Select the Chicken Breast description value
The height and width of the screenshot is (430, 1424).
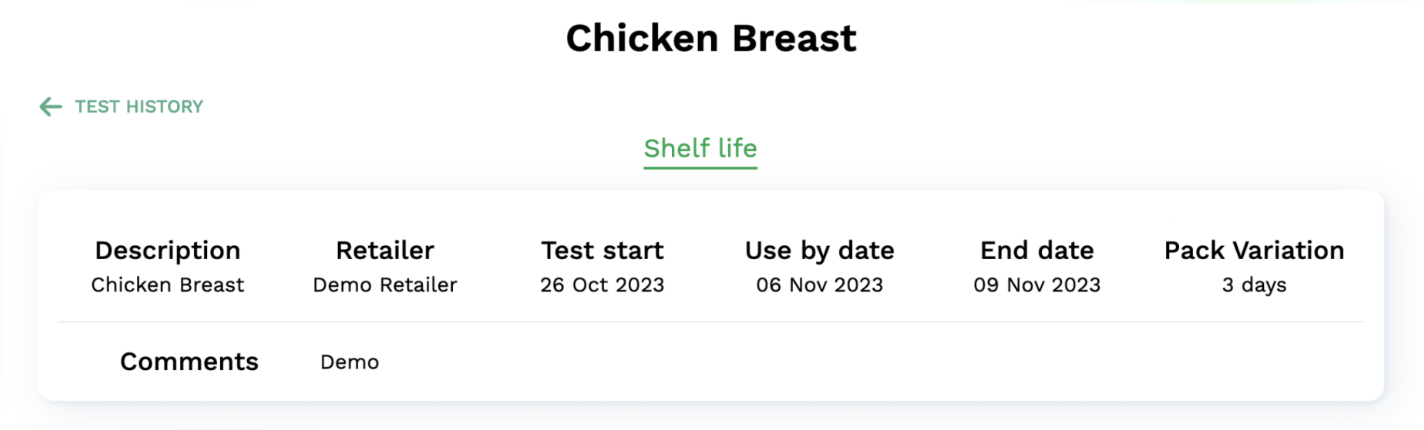point(167,285)
